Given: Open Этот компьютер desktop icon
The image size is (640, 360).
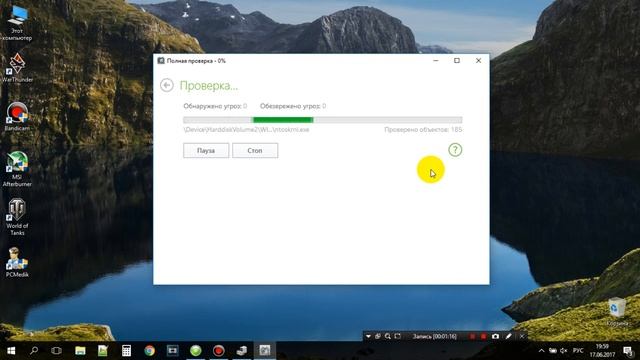Looking at the screenshot, I should (17, 23).
